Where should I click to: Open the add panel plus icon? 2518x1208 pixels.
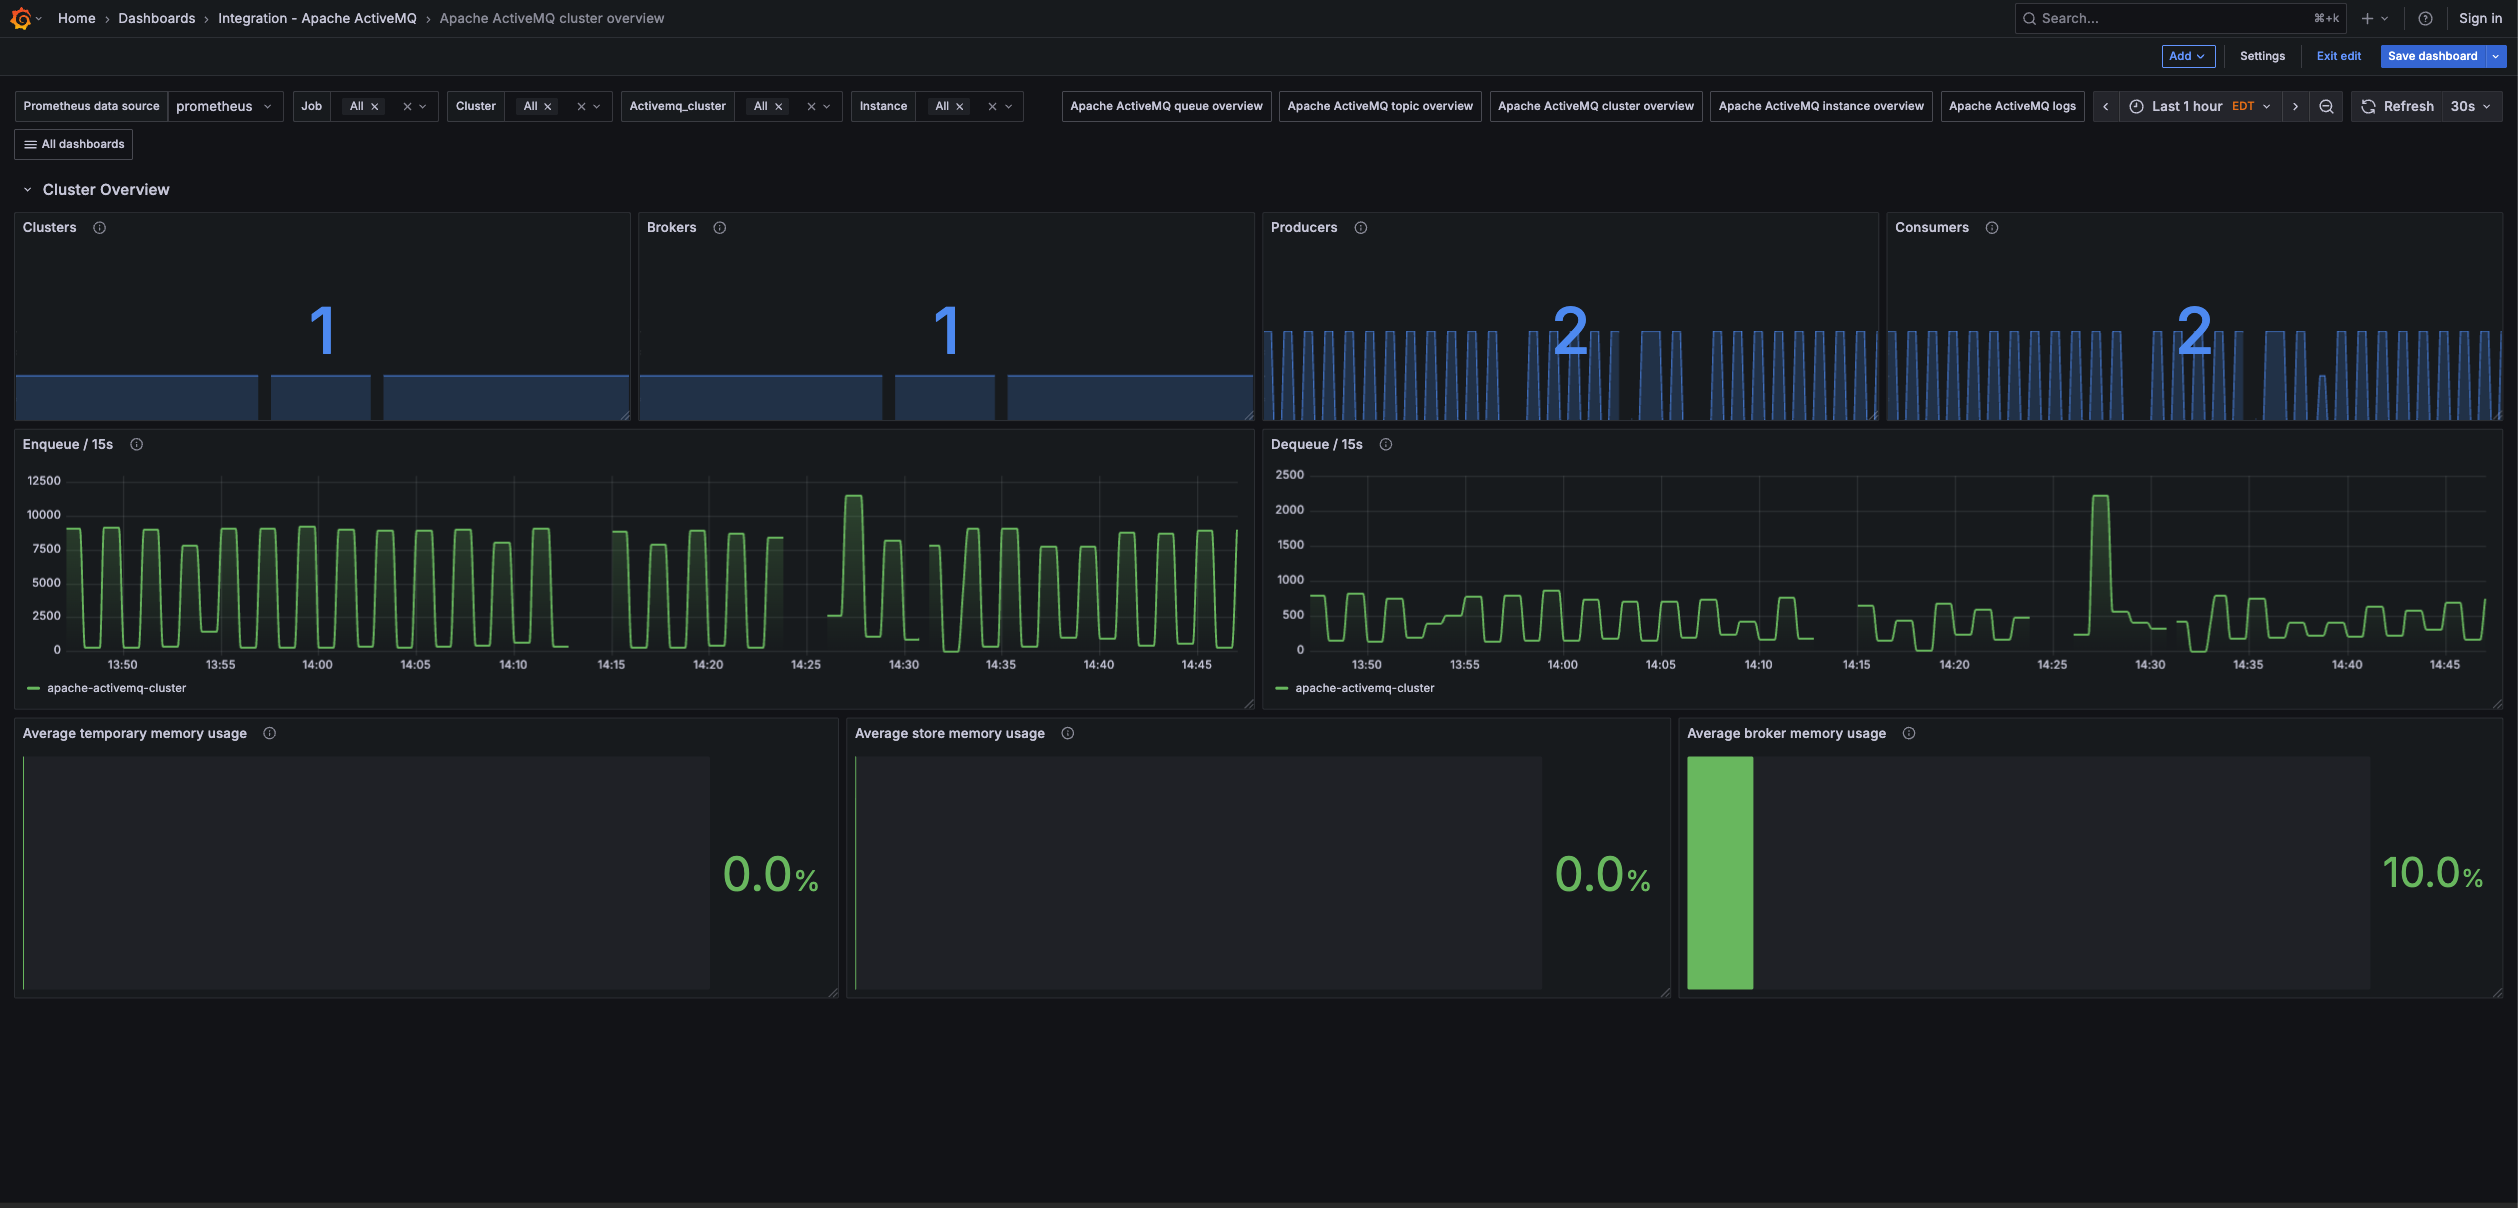2368,18
